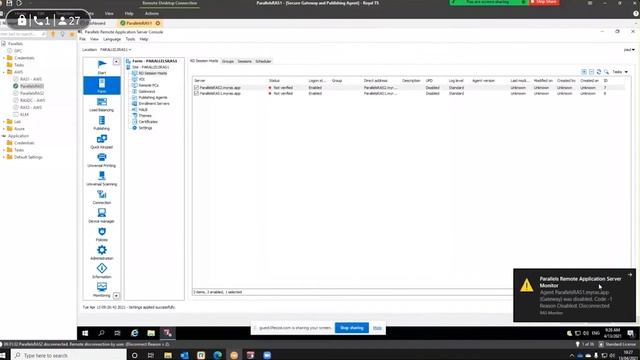The image size is (640, 360).
Task: Open the Tasks dropdown above server list
Action: pyautogui.click(x=620, y=72)
